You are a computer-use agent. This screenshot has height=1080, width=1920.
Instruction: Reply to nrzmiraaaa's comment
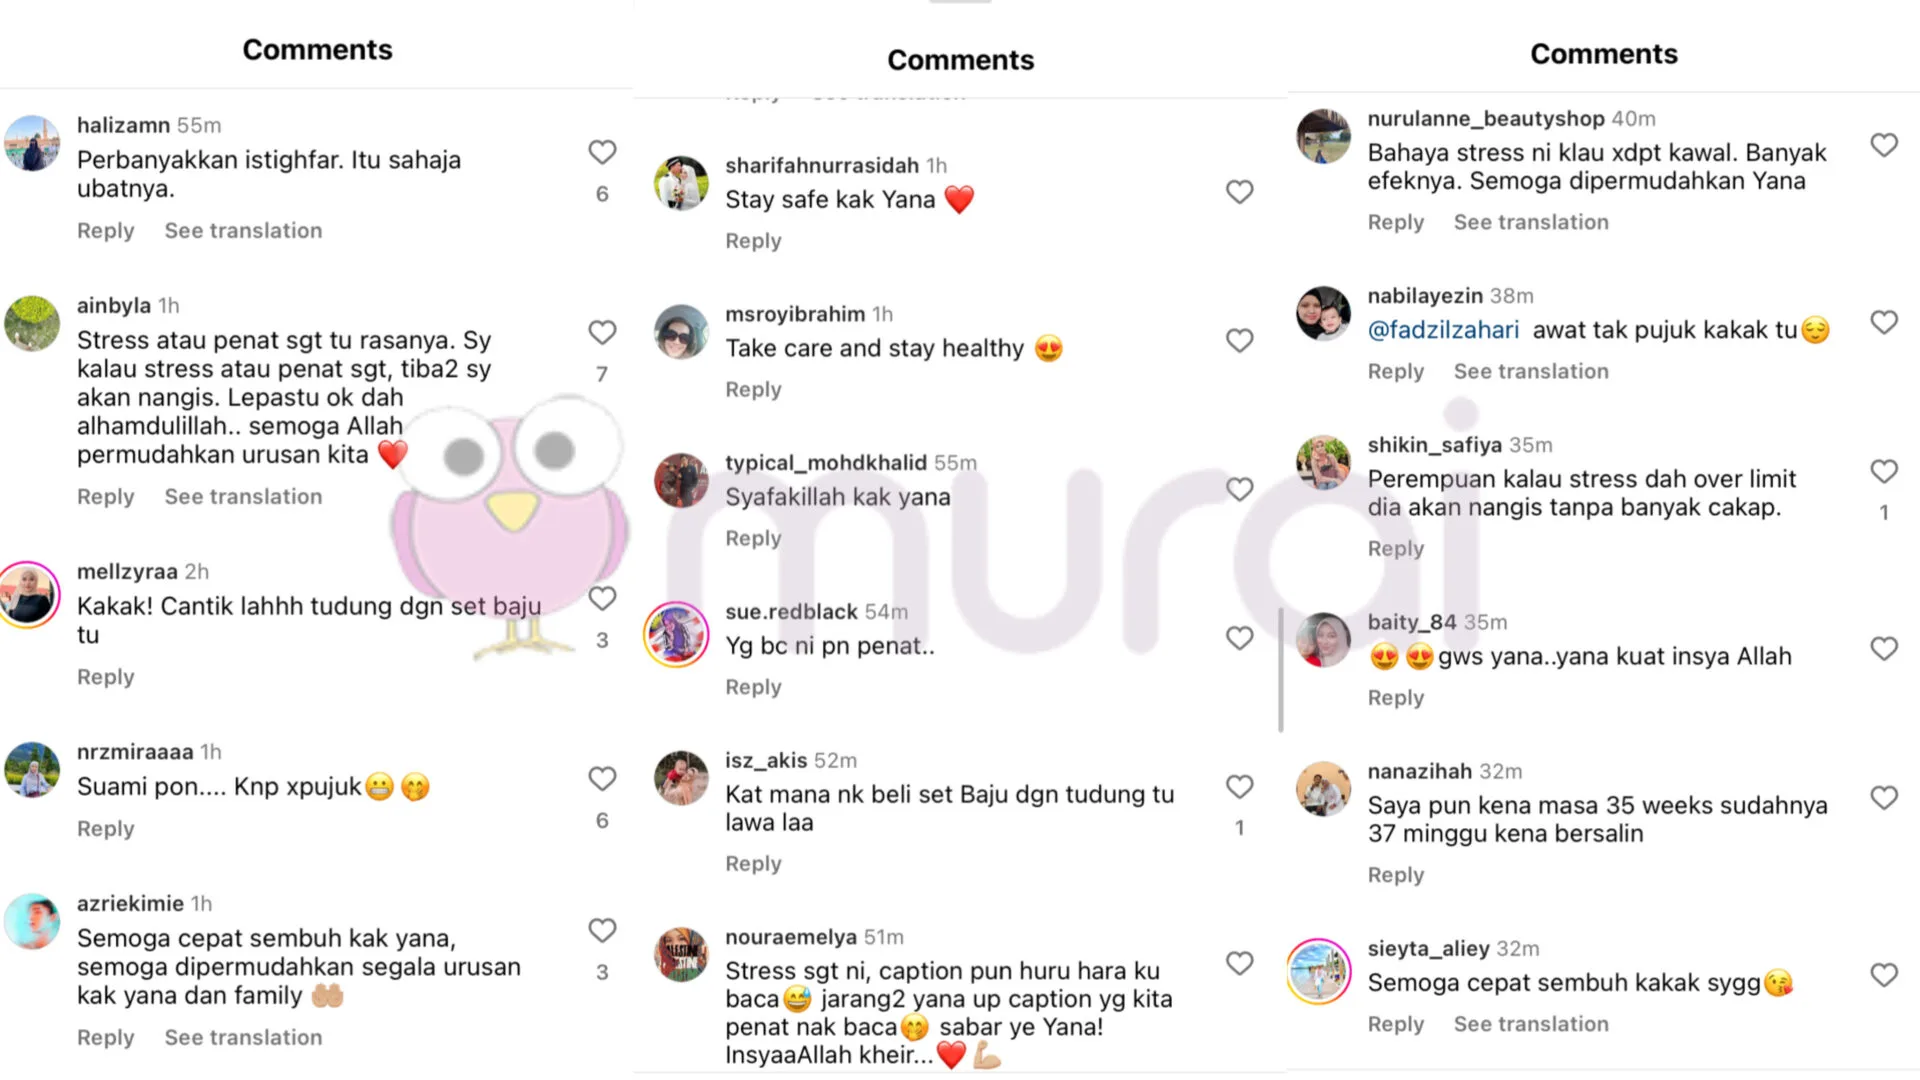[x=105, y=829]
